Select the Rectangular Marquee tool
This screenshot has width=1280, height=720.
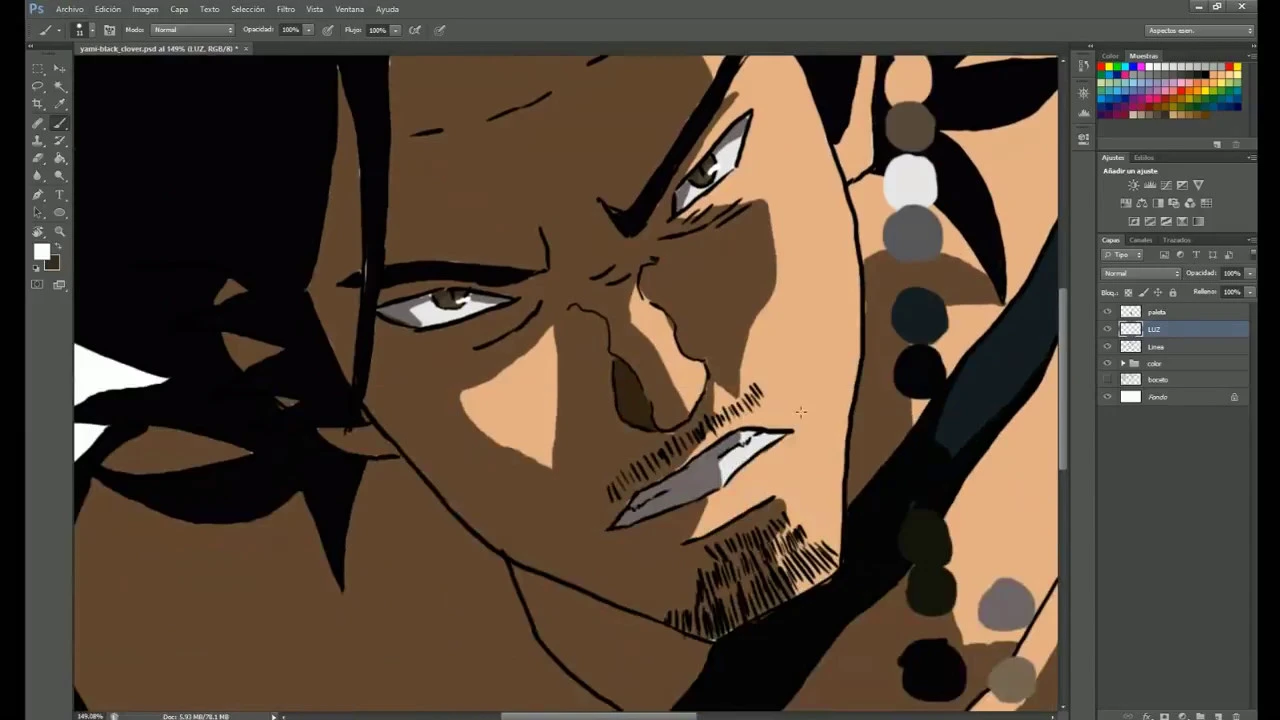click(38, 68)
